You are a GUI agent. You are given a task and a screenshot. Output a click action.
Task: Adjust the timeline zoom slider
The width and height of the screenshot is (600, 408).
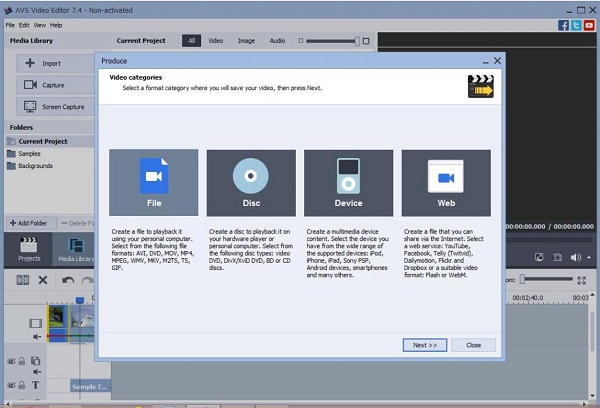546,280
